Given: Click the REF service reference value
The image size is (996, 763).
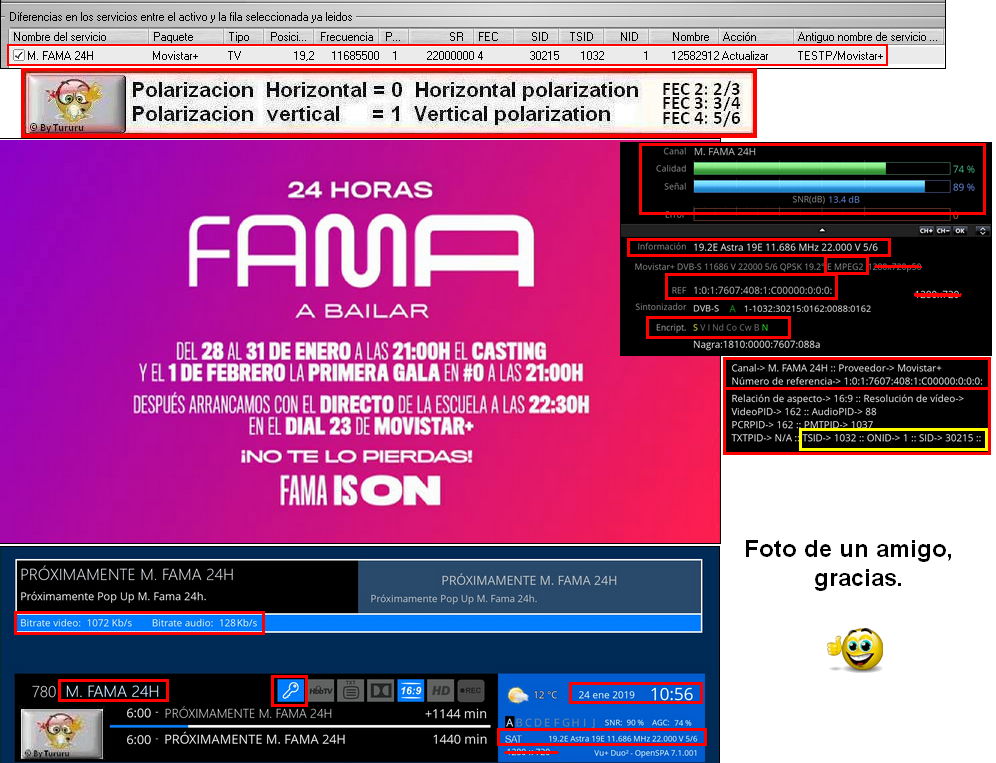Looking at the screenshot, I should [x=762, y=290].
